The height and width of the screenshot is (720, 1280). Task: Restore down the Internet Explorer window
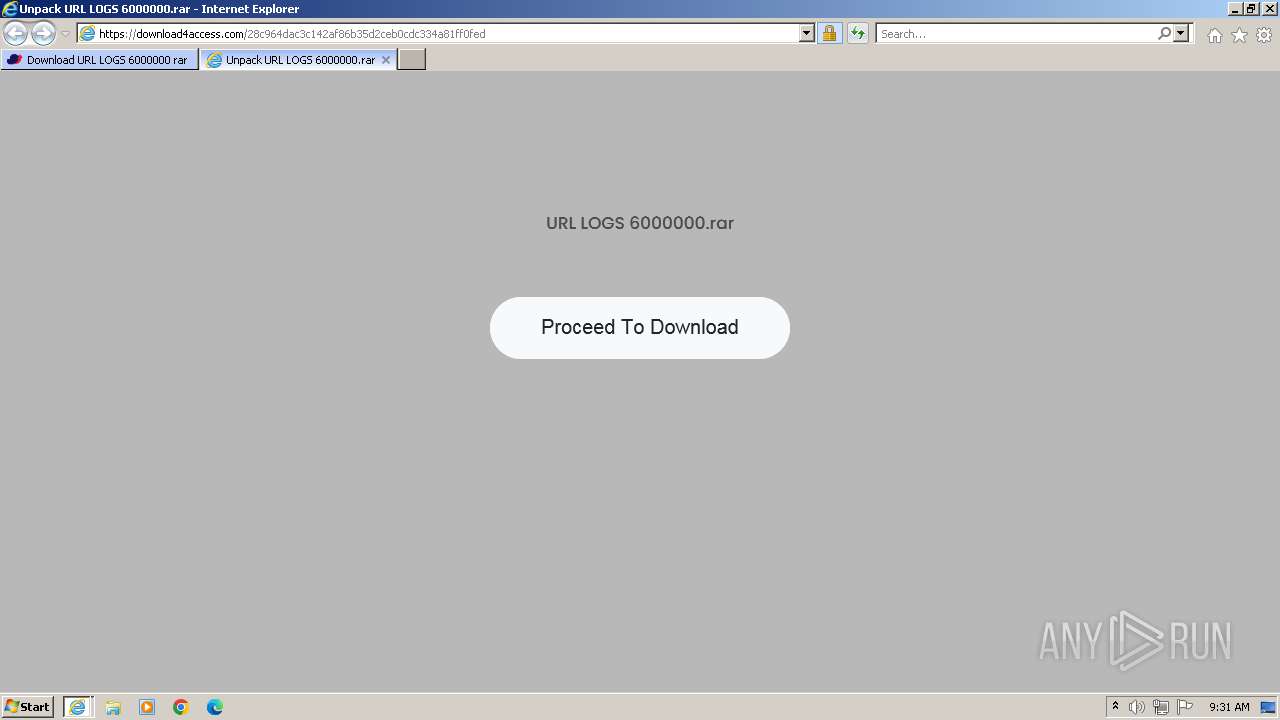(x=1251, y=9)
